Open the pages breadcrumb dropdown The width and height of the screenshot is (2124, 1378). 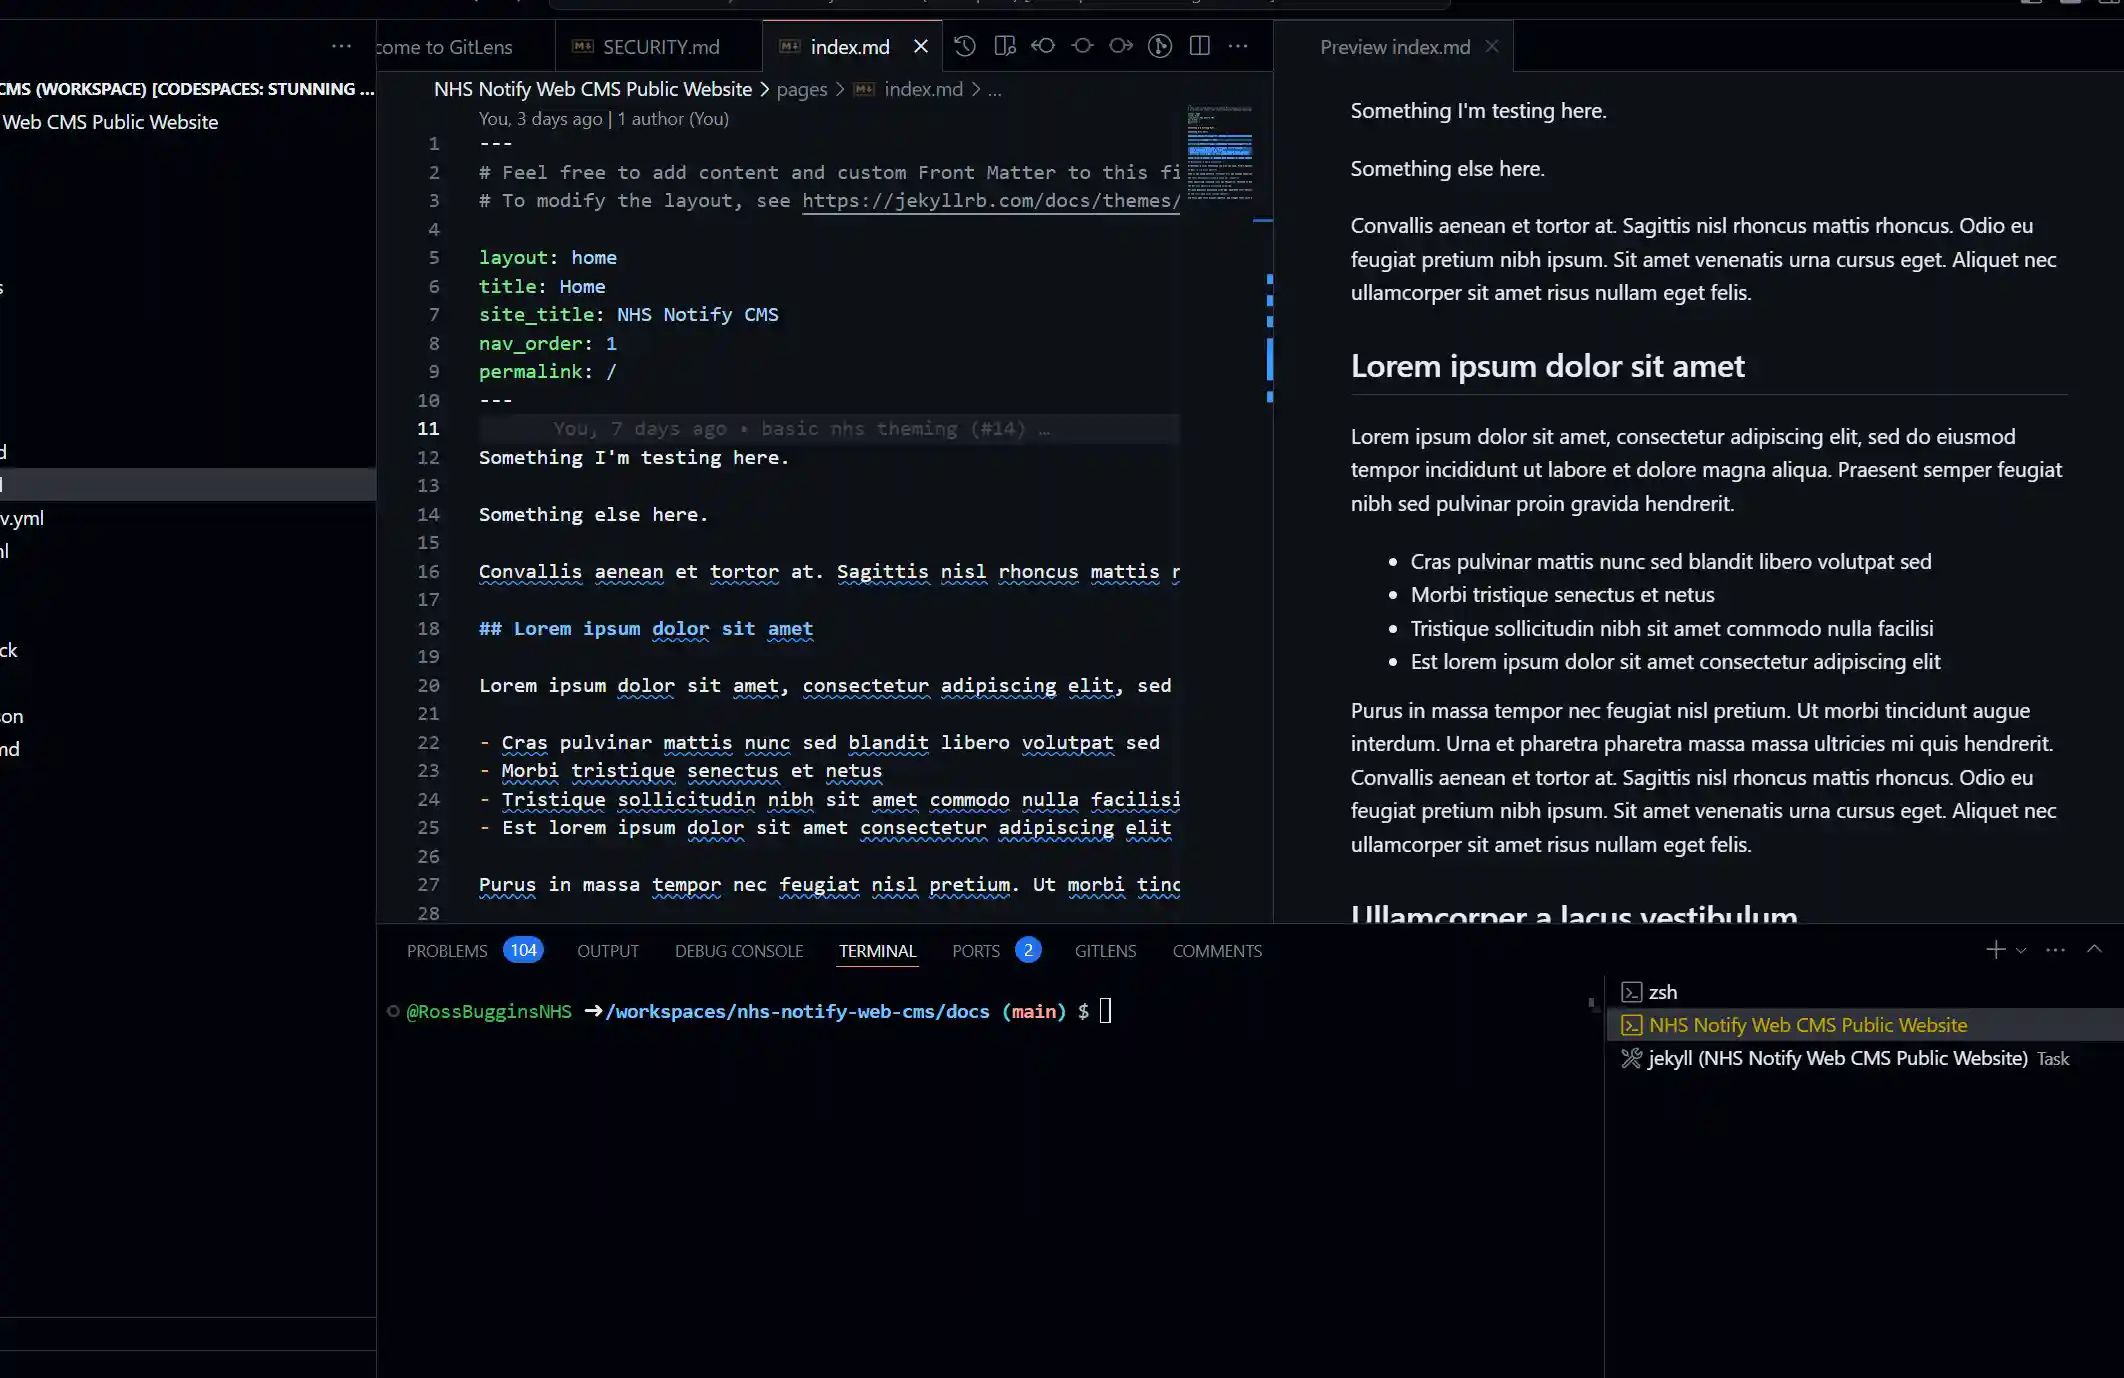801,89
